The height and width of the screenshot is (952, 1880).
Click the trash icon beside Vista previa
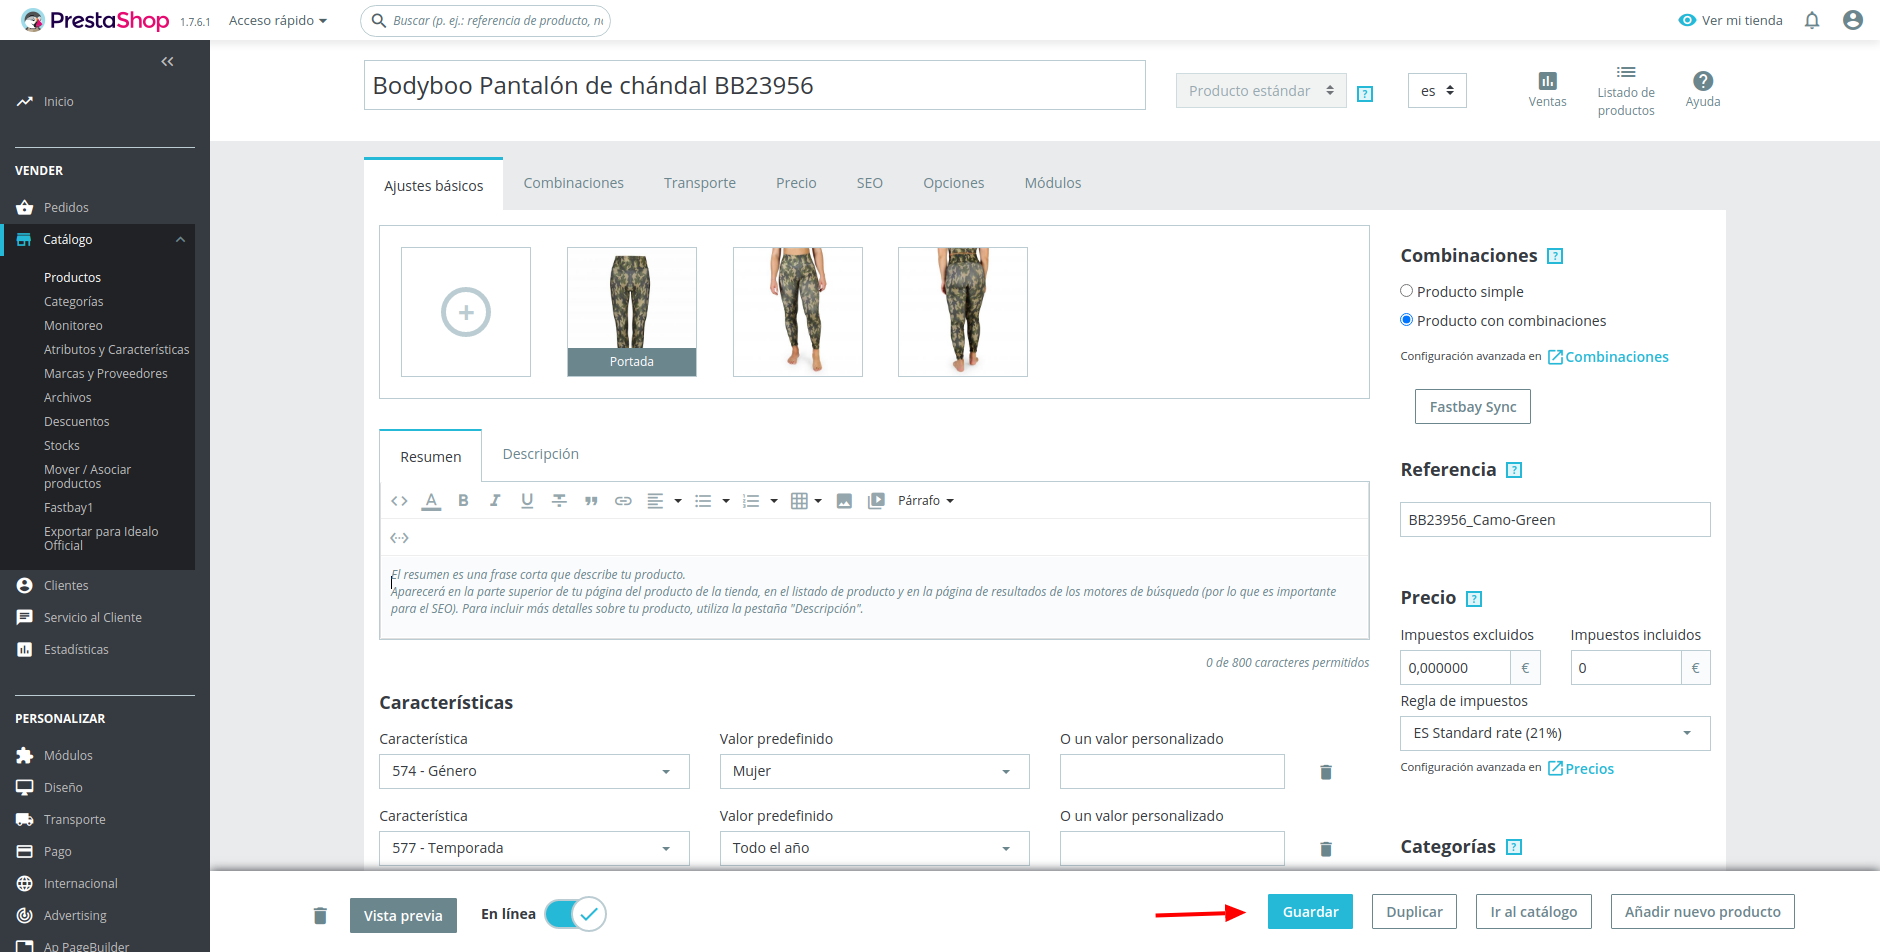(320, 916)
